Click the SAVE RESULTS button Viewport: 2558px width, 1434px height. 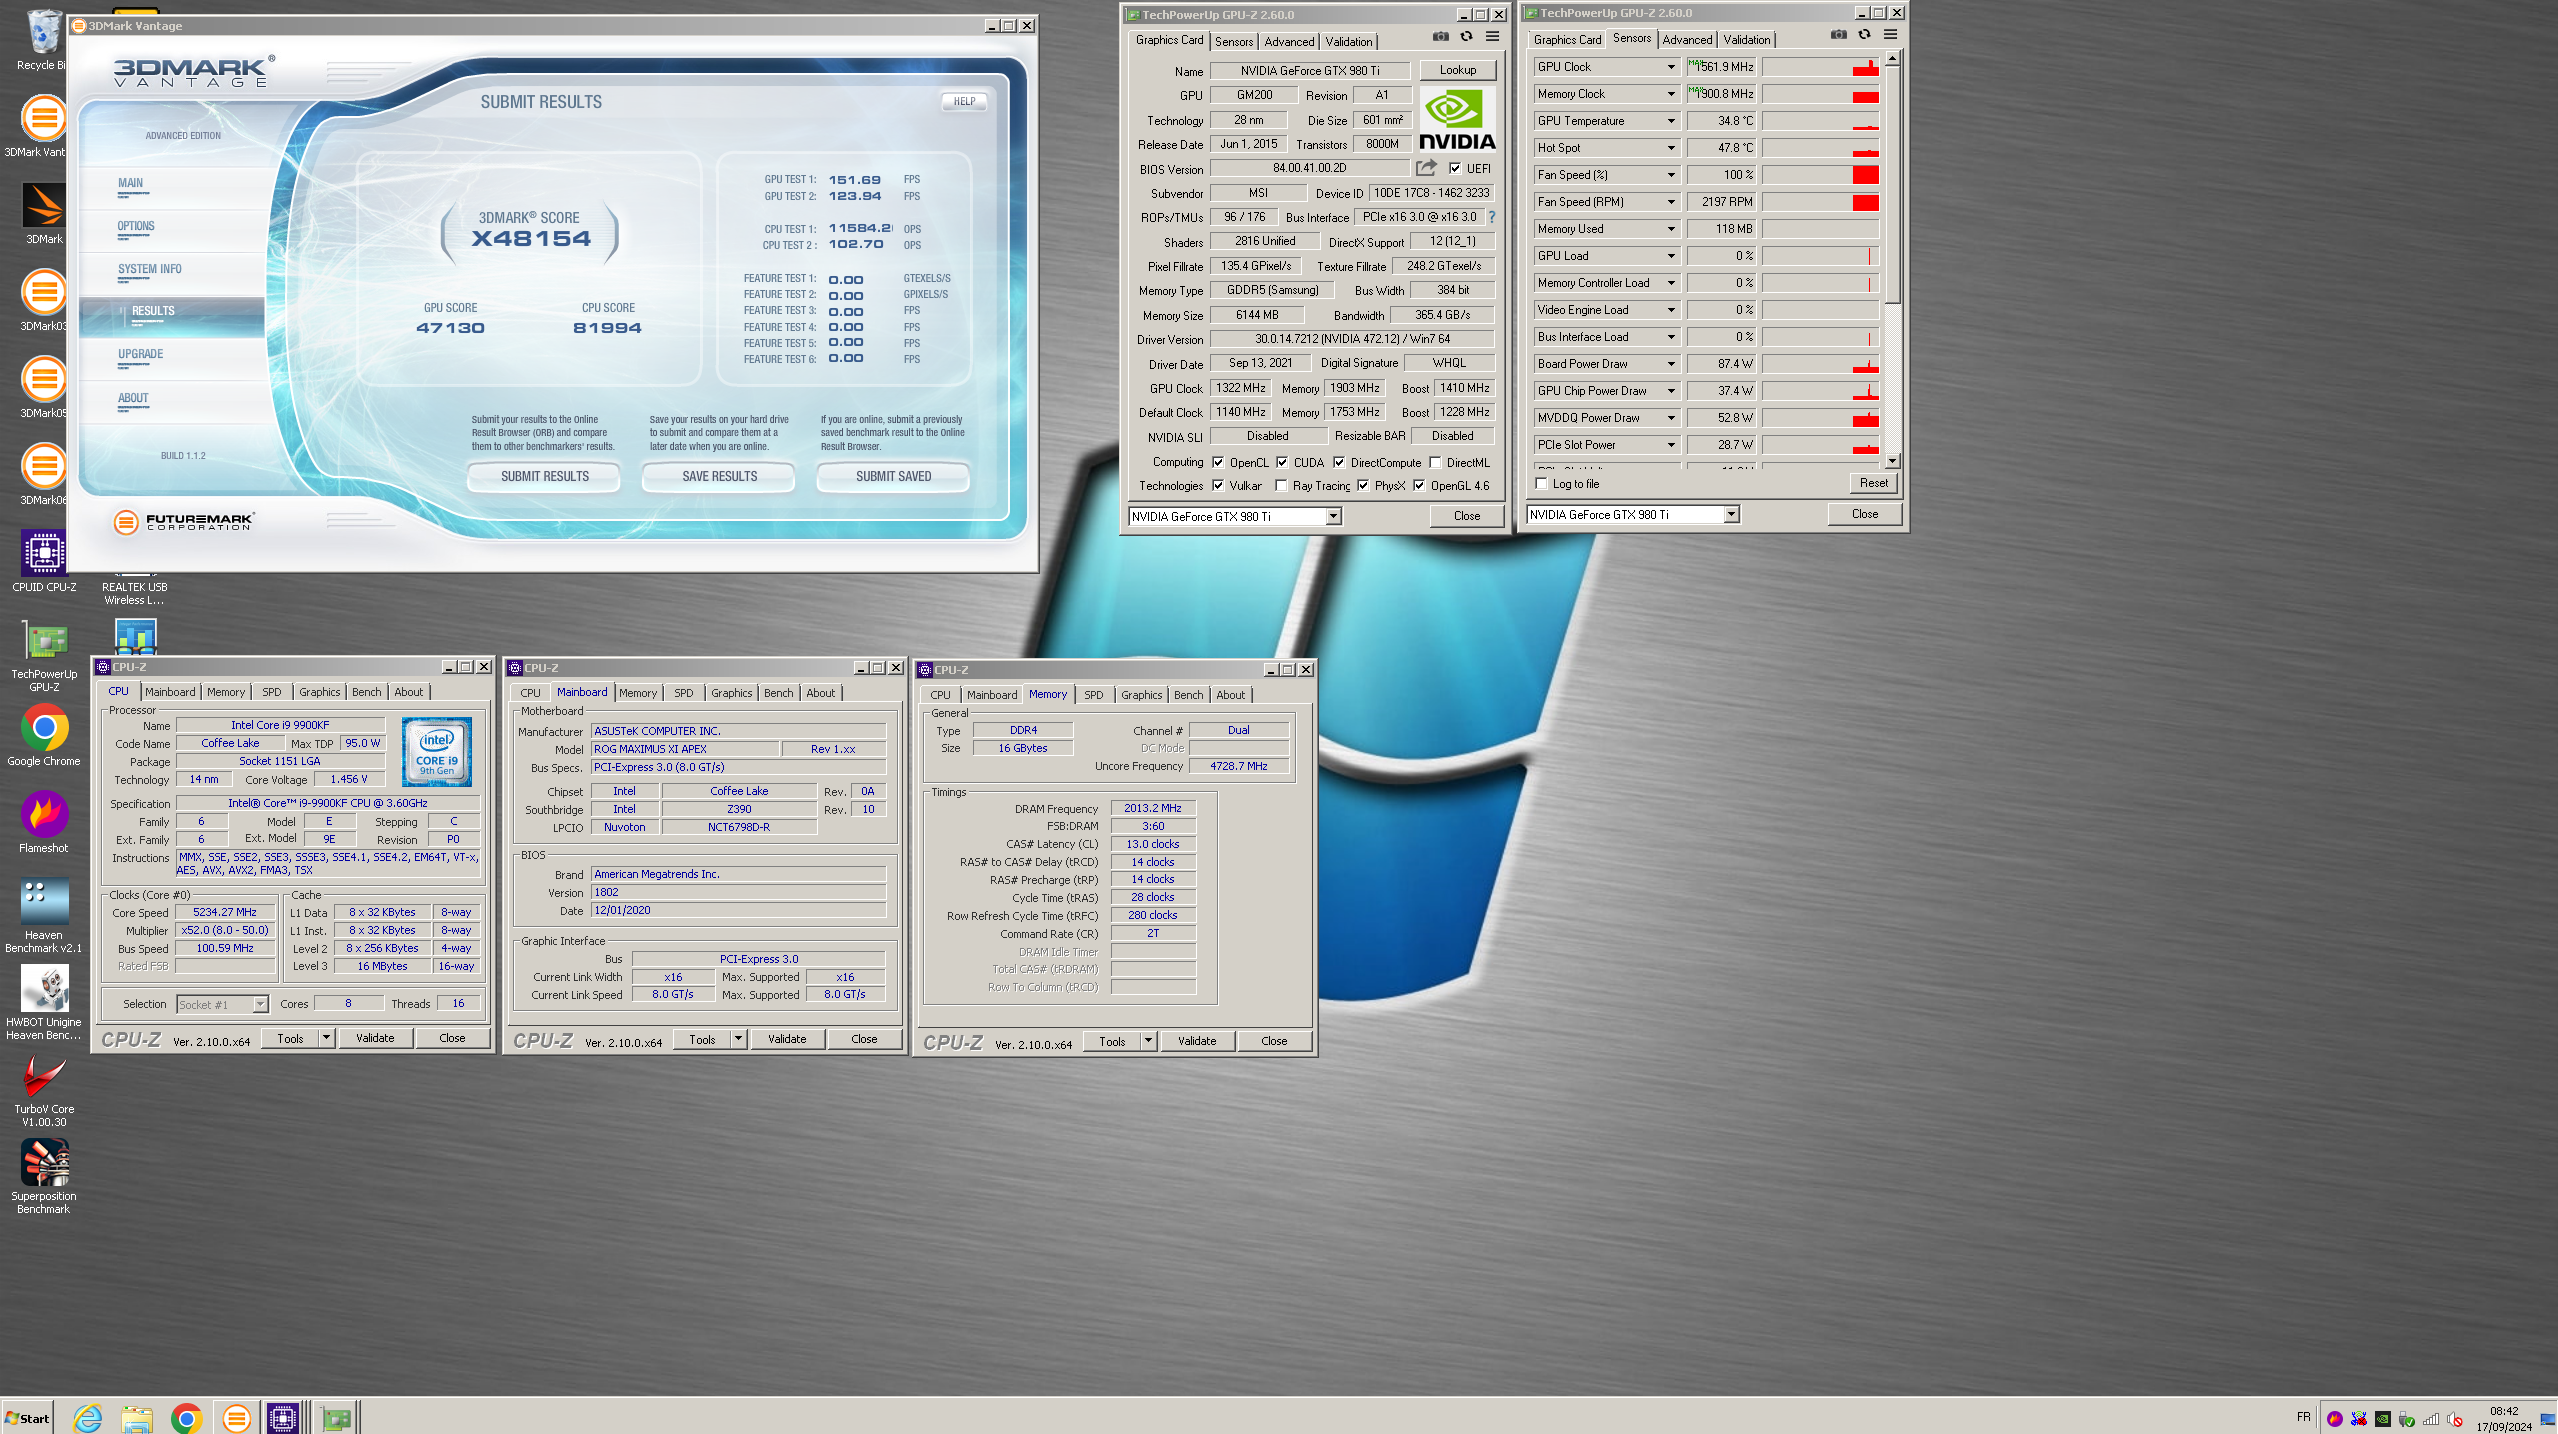[719, 477]
